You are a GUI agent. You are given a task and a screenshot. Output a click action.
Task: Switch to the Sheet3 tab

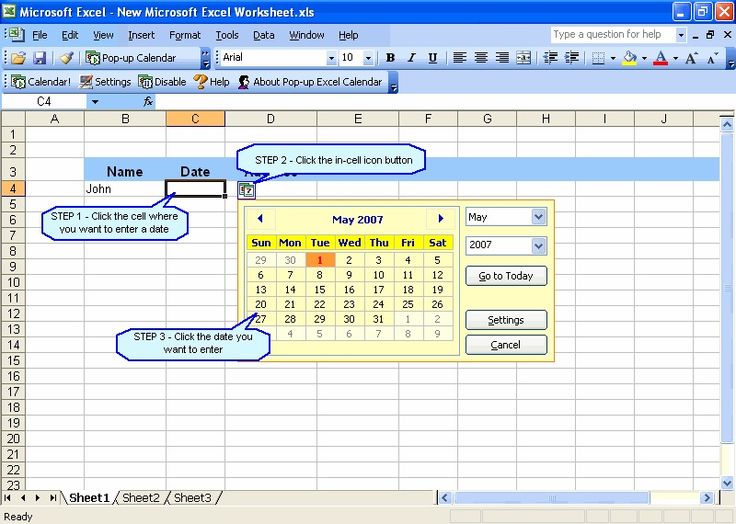pyautogui.click(x=192, y=498)
